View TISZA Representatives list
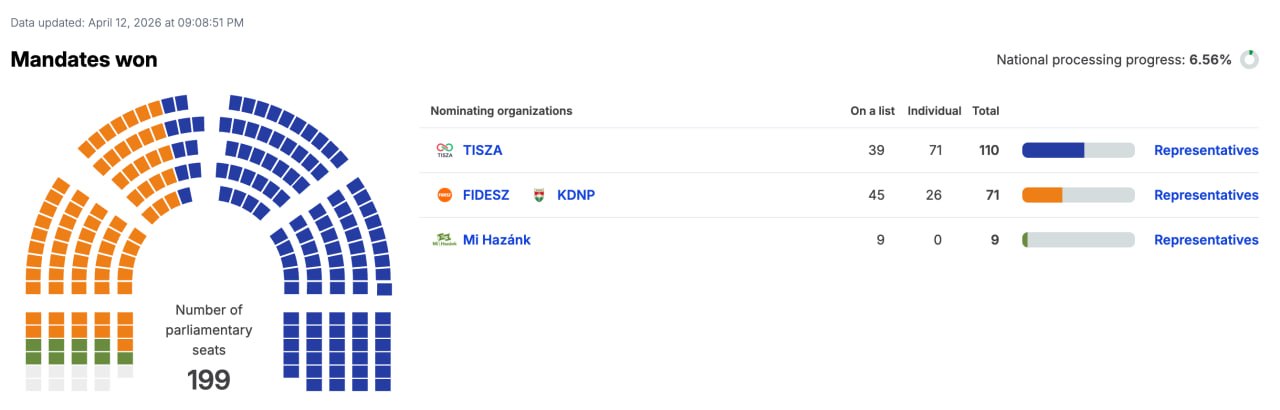The width and height of the screenshot is (1280, 410). 1206,150
